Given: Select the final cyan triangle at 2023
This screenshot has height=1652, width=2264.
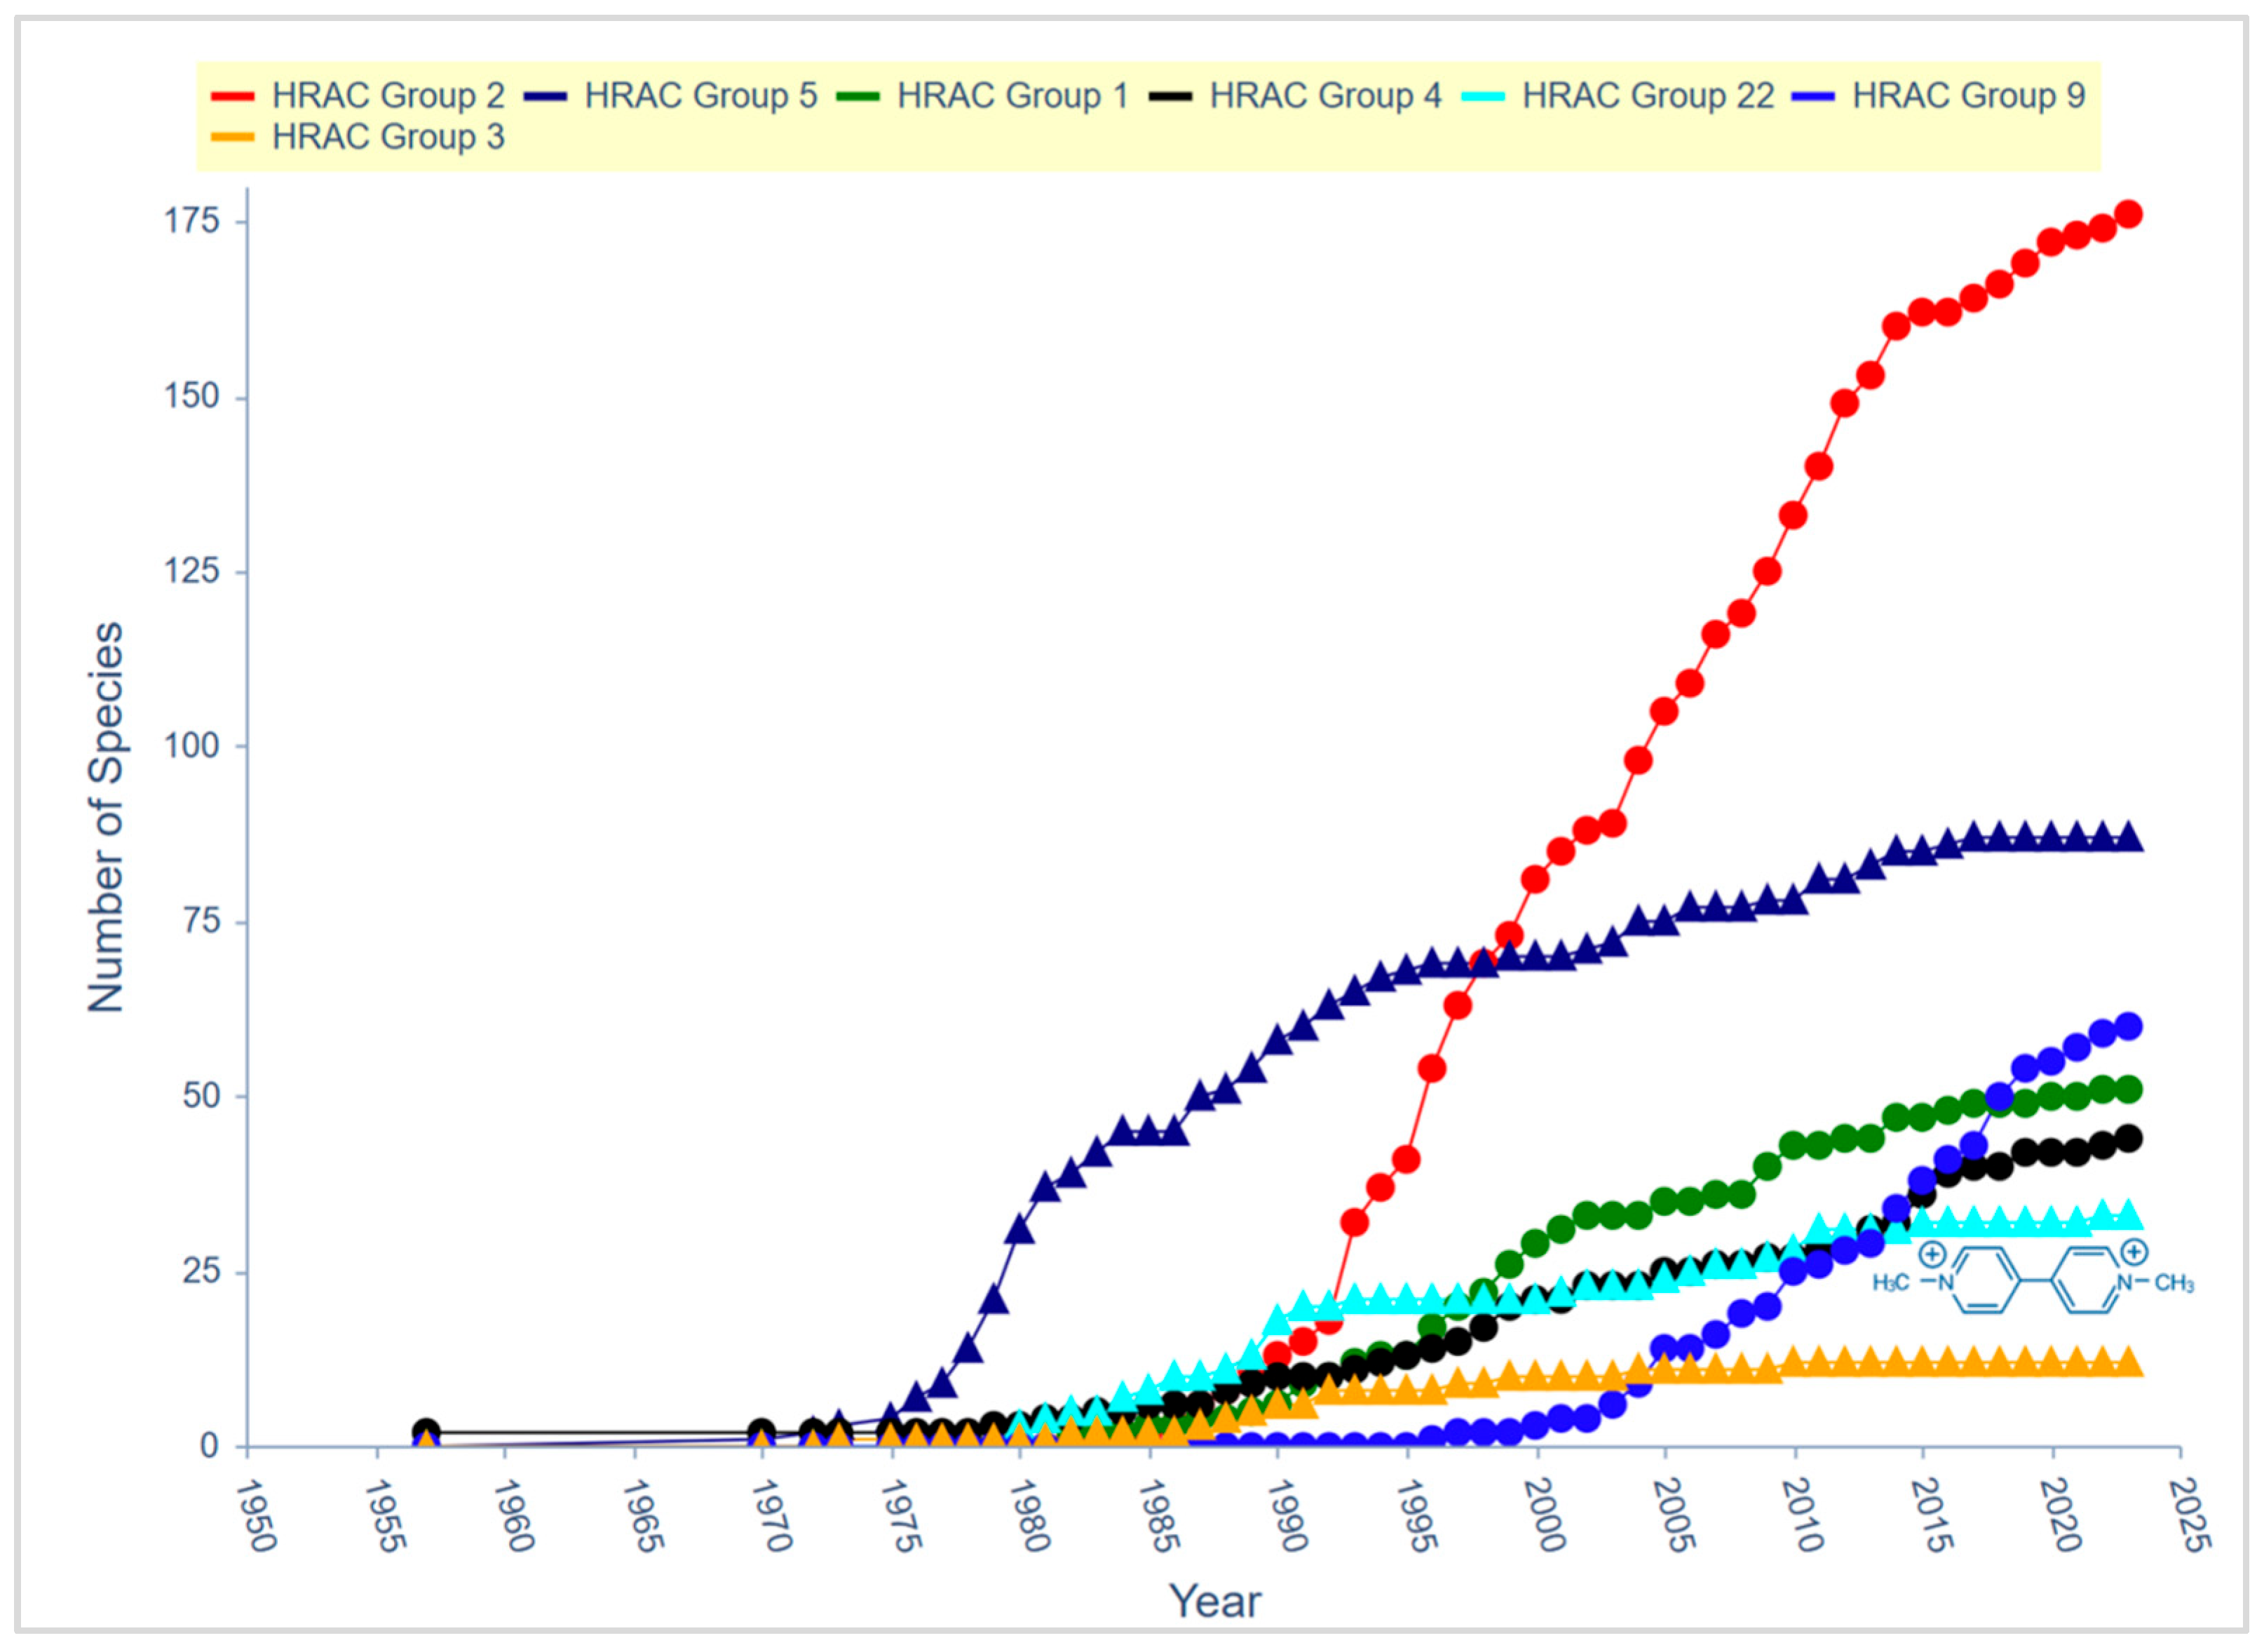Looking at the screenshot, I should [x=2129, y=1216].
